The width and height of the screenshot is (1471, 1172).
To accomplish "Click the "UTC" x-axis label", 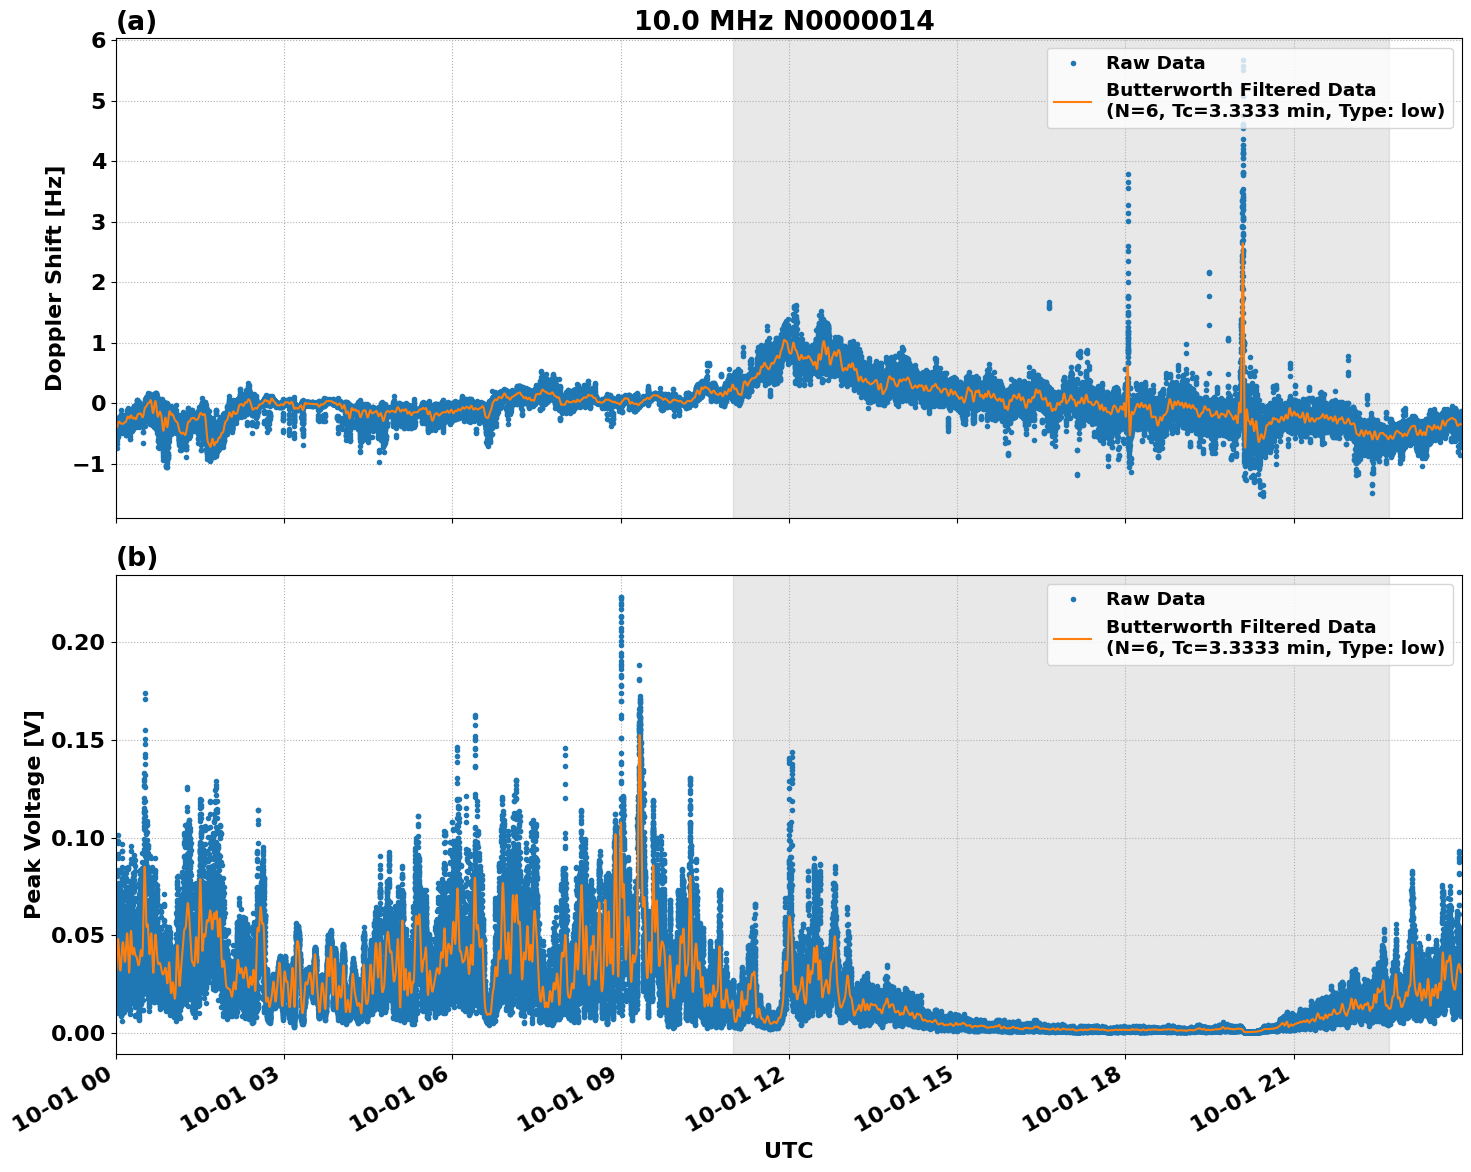I will 789,1150.
